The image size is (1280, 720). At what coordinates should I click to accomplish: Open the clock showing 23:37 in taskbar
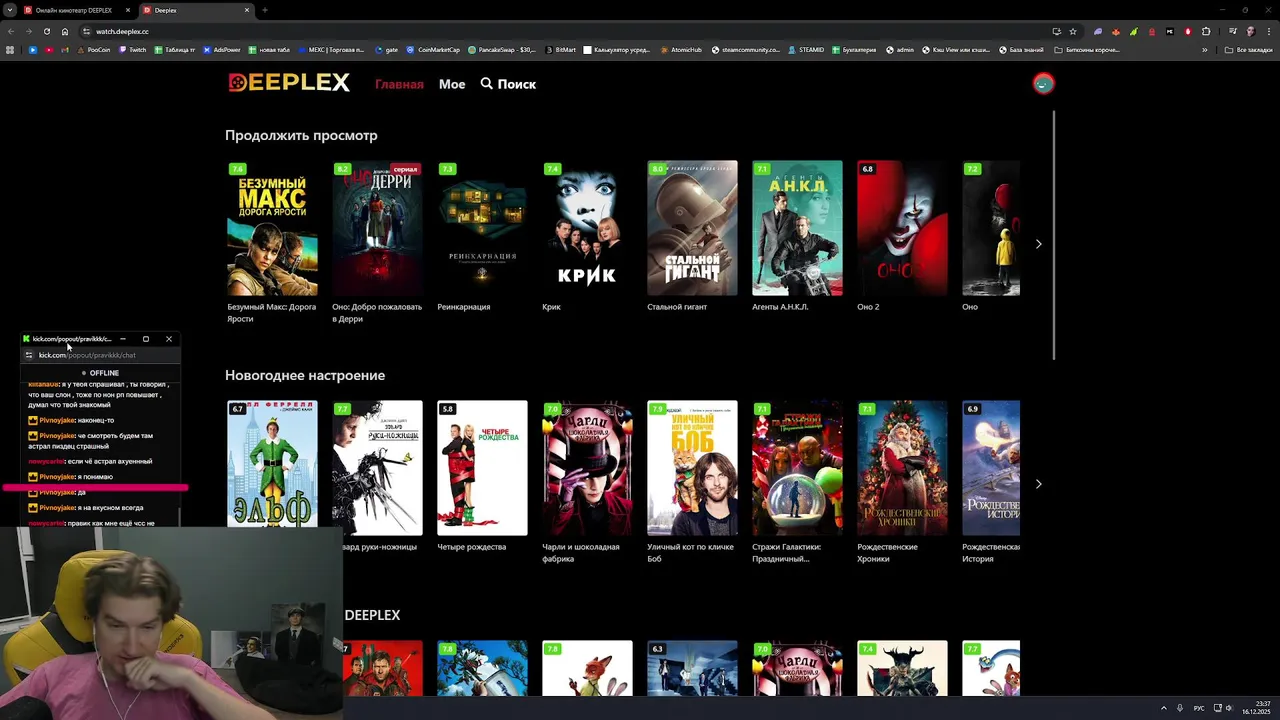pyautogui.click(x=1256, y=708)
